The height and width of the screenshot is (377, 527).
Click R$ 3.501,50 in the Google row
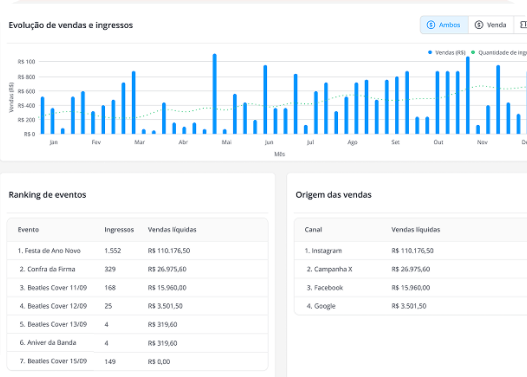pos(409,306)
